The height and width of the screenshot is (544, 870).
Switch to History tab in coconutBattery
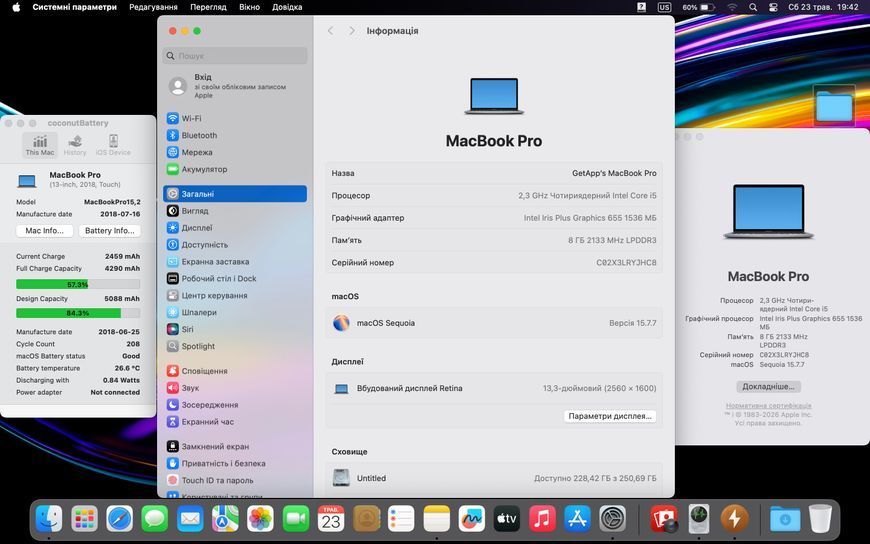(75, 145)
